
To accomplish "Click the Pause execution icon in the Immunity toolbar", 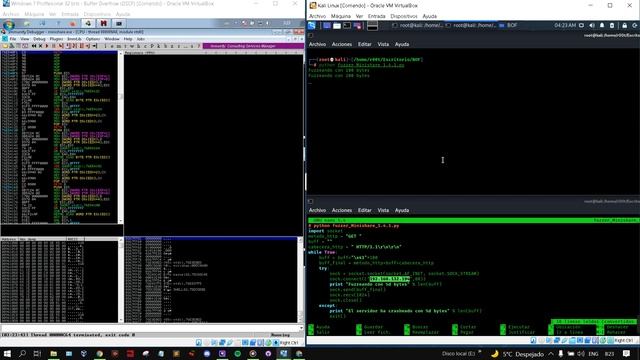I will click(53, 46).
